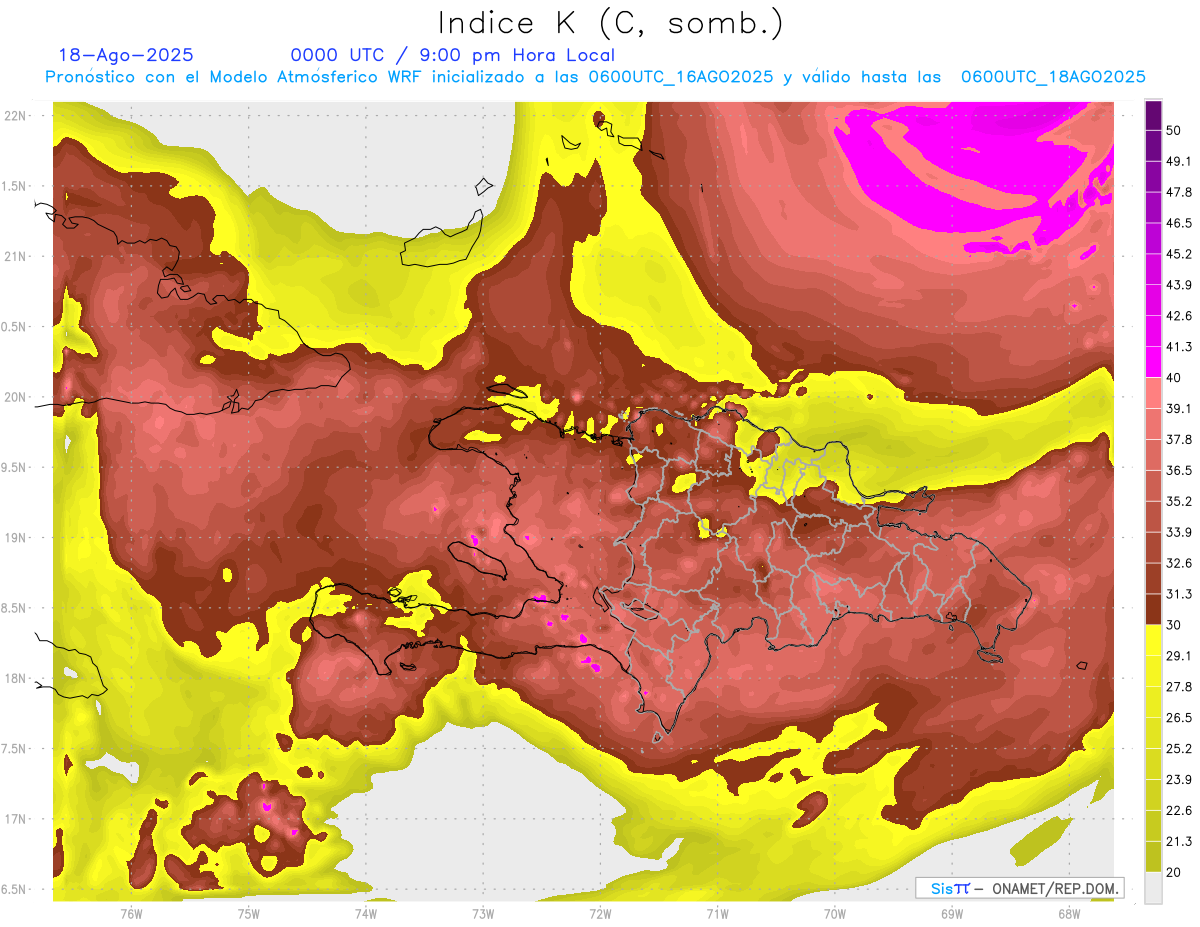Click the legend value '27.8'
This screenshot has width=1200, height=927.
[1179, 686]
